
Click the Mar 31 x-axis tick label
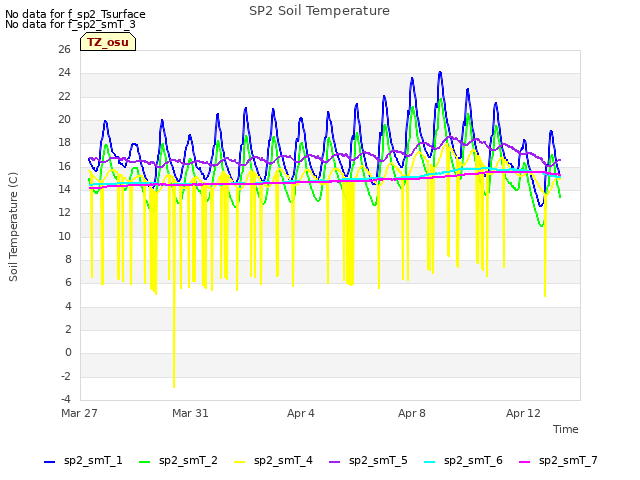pos(190,413)
